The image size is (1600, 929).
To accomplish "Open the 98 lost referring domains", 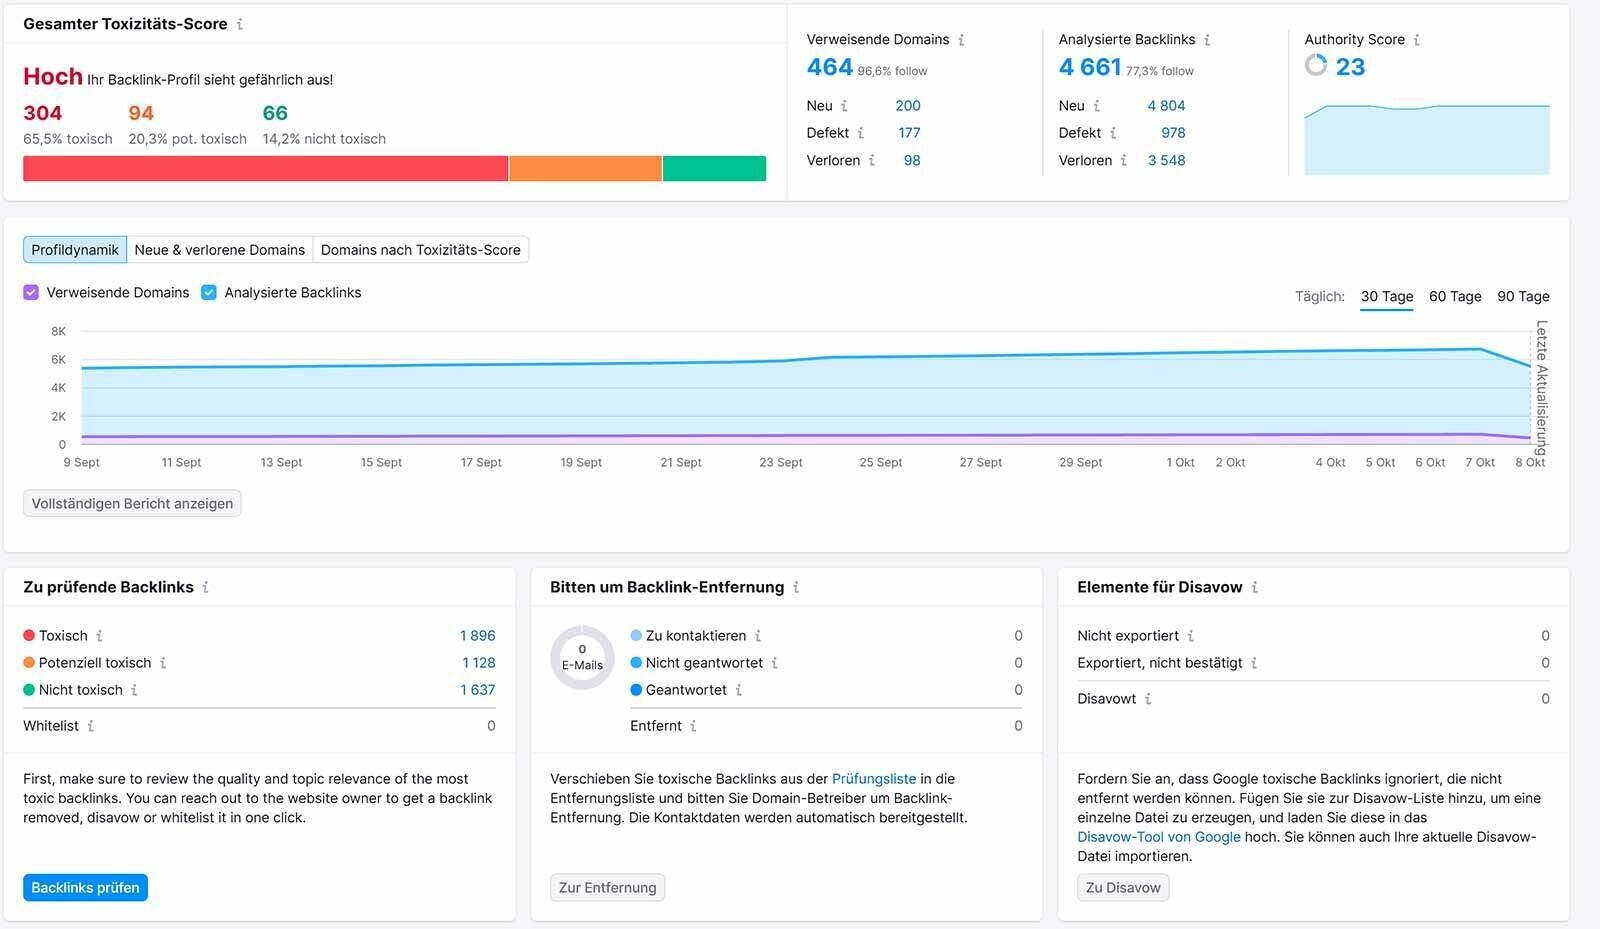I will click(x=912, y=160).
